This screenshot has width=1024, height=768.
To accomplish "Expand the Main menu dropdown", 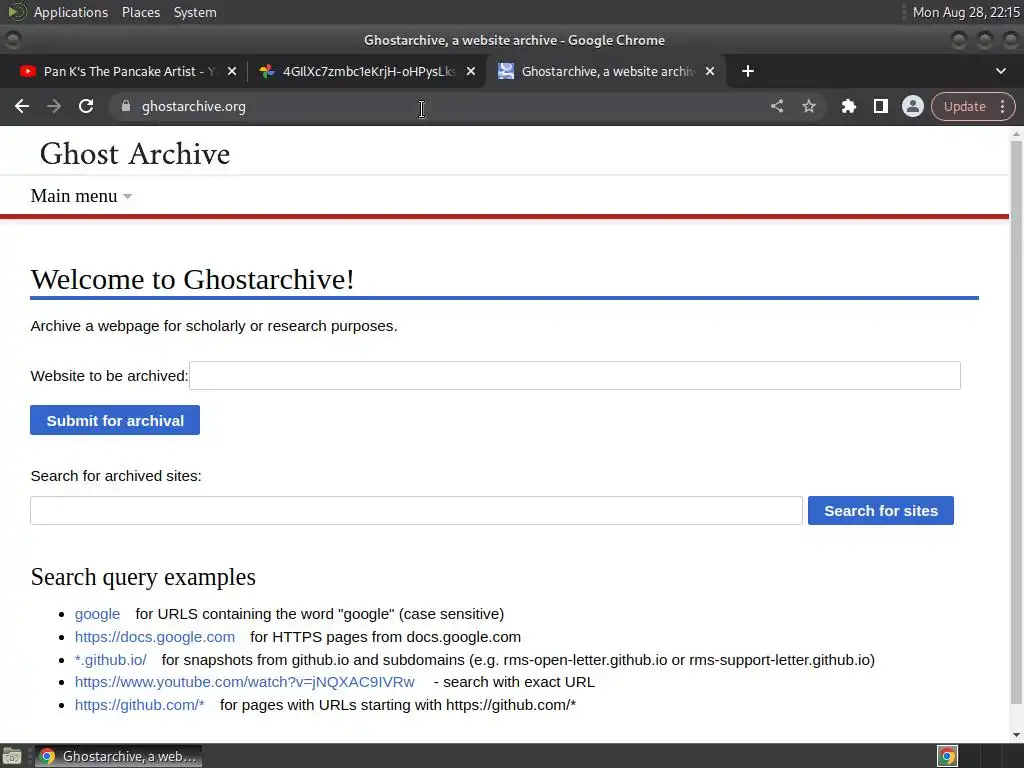I will (81, 196).
